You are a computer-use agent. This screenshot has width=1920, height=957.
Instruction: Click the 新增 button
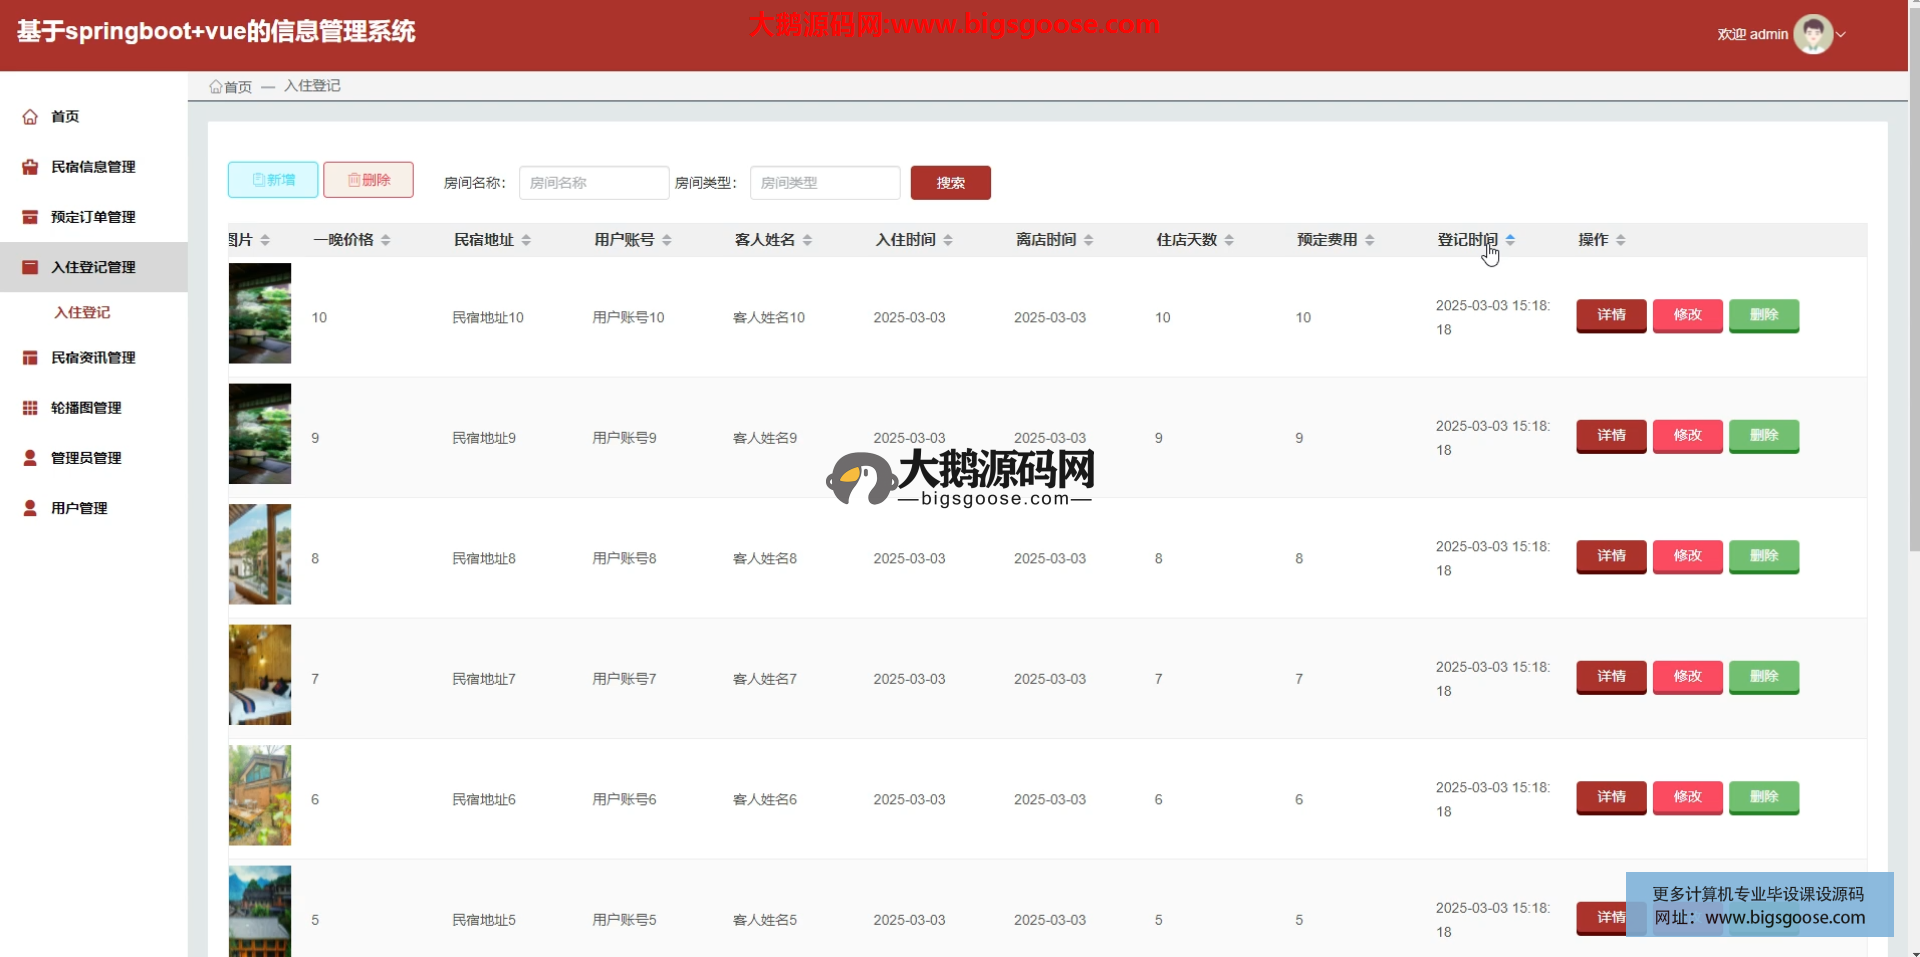point(273,180)
